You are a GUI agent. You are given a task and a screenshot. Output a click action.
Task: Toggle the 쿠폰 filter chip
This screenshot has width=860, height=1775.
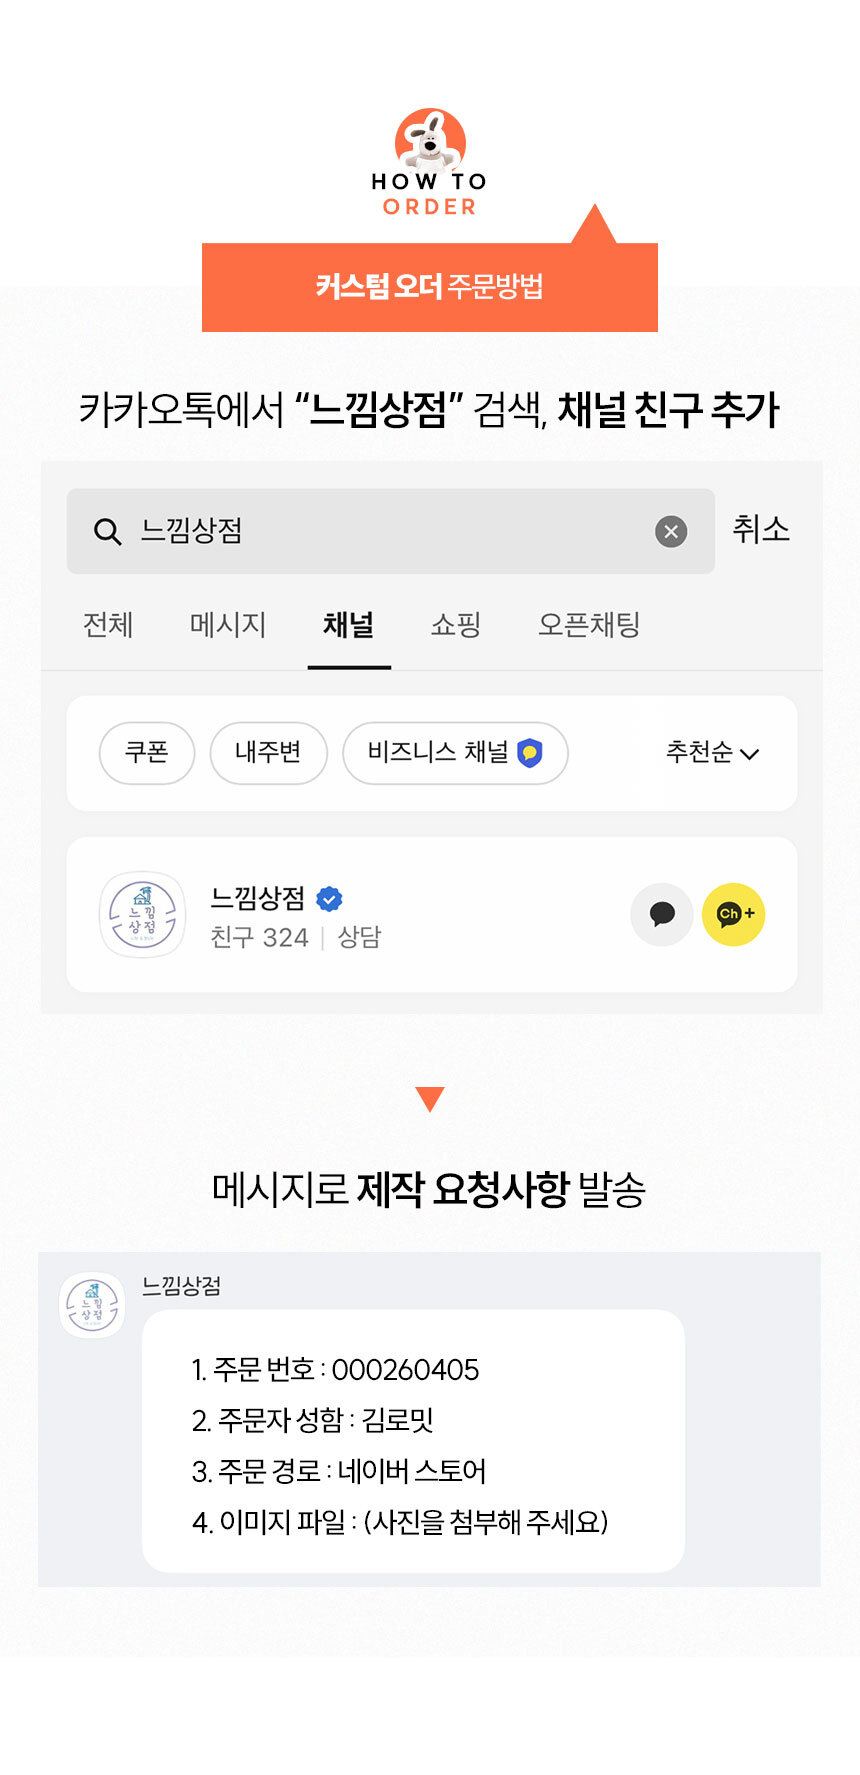click(x=146, y=752)
